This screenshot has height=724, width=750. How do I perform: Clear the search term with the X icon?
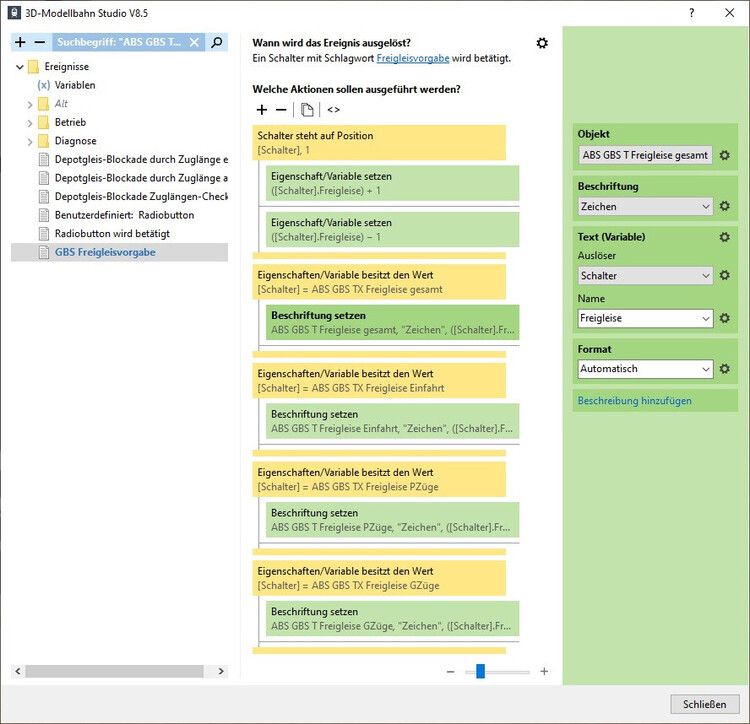coord(194,42)
